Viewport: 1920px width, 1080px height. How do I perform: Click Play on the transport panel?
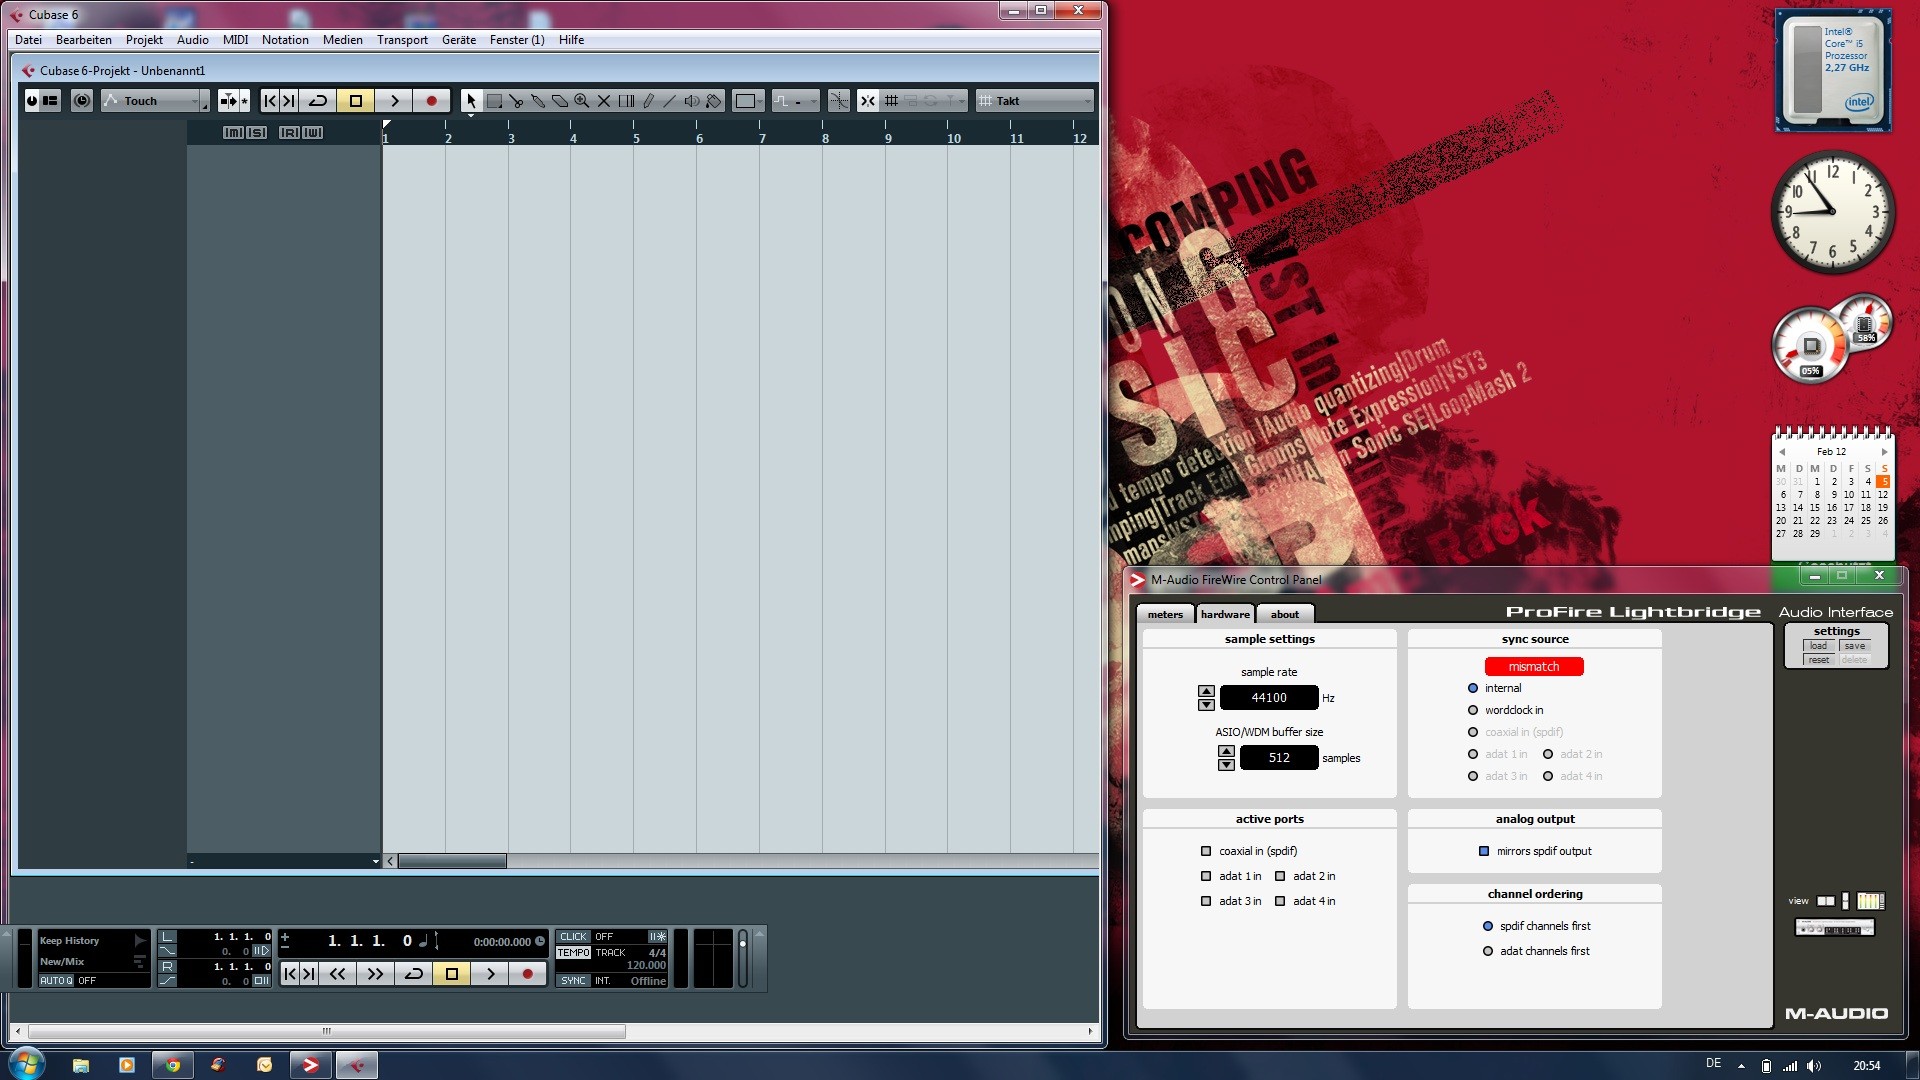(x=490, y=974)
